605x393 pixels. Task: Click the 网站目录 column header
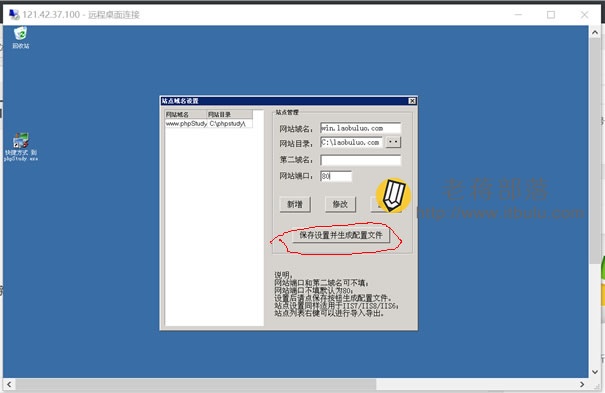coord(230,115)
